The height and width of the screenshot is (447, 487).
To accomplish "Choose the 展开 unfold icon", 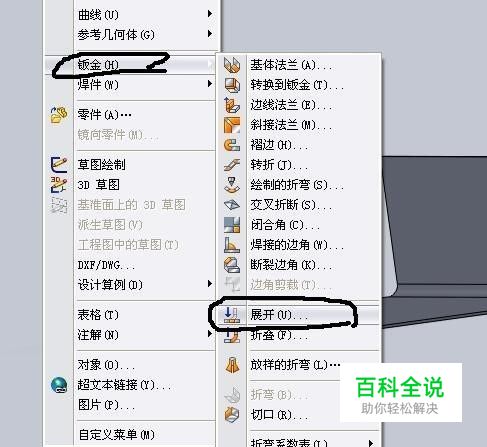I will (x=232, y=315).
